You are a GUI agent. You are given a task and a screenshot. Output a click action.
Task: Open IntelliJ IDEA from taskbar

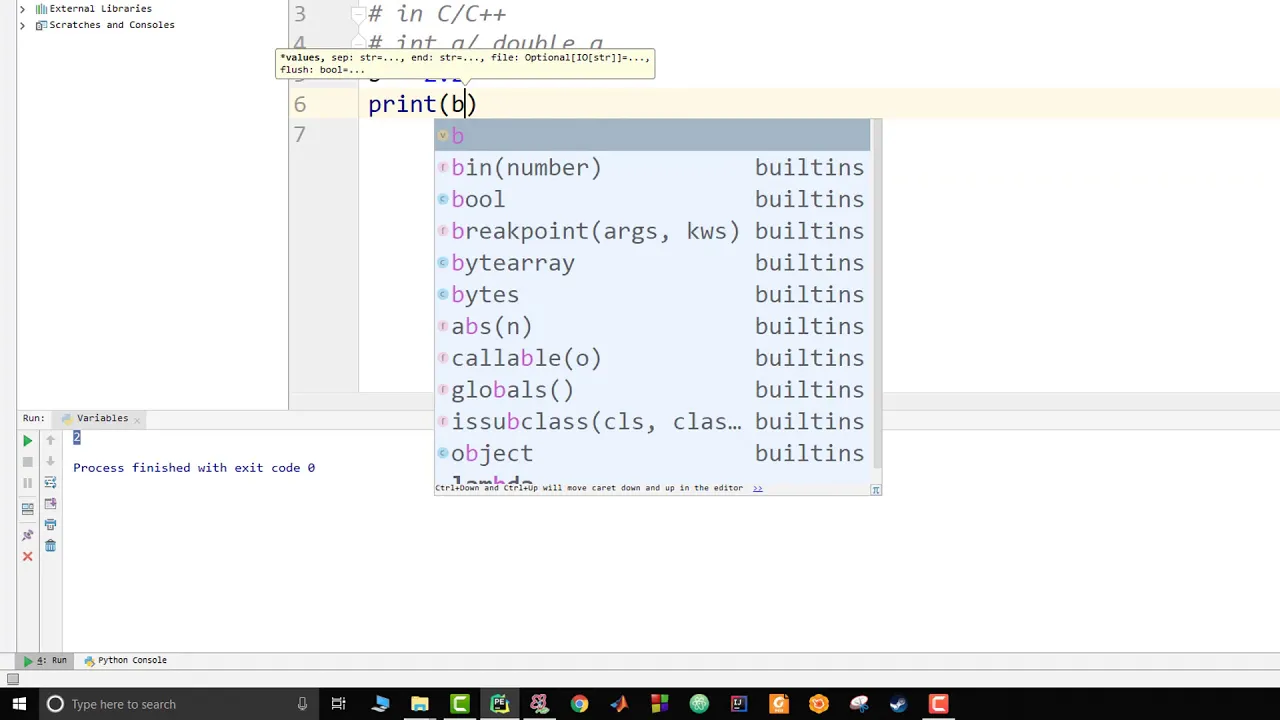click(739, 704)
